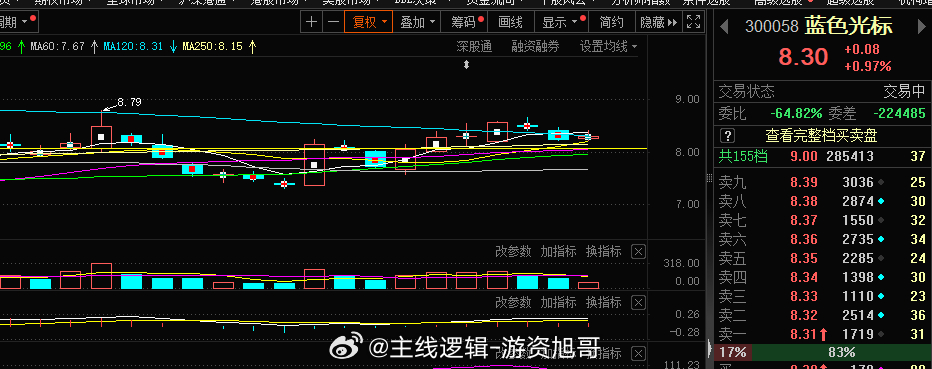Close the MACD indicator panel
This screenshot has width=932, height=369.
[638, 303]
